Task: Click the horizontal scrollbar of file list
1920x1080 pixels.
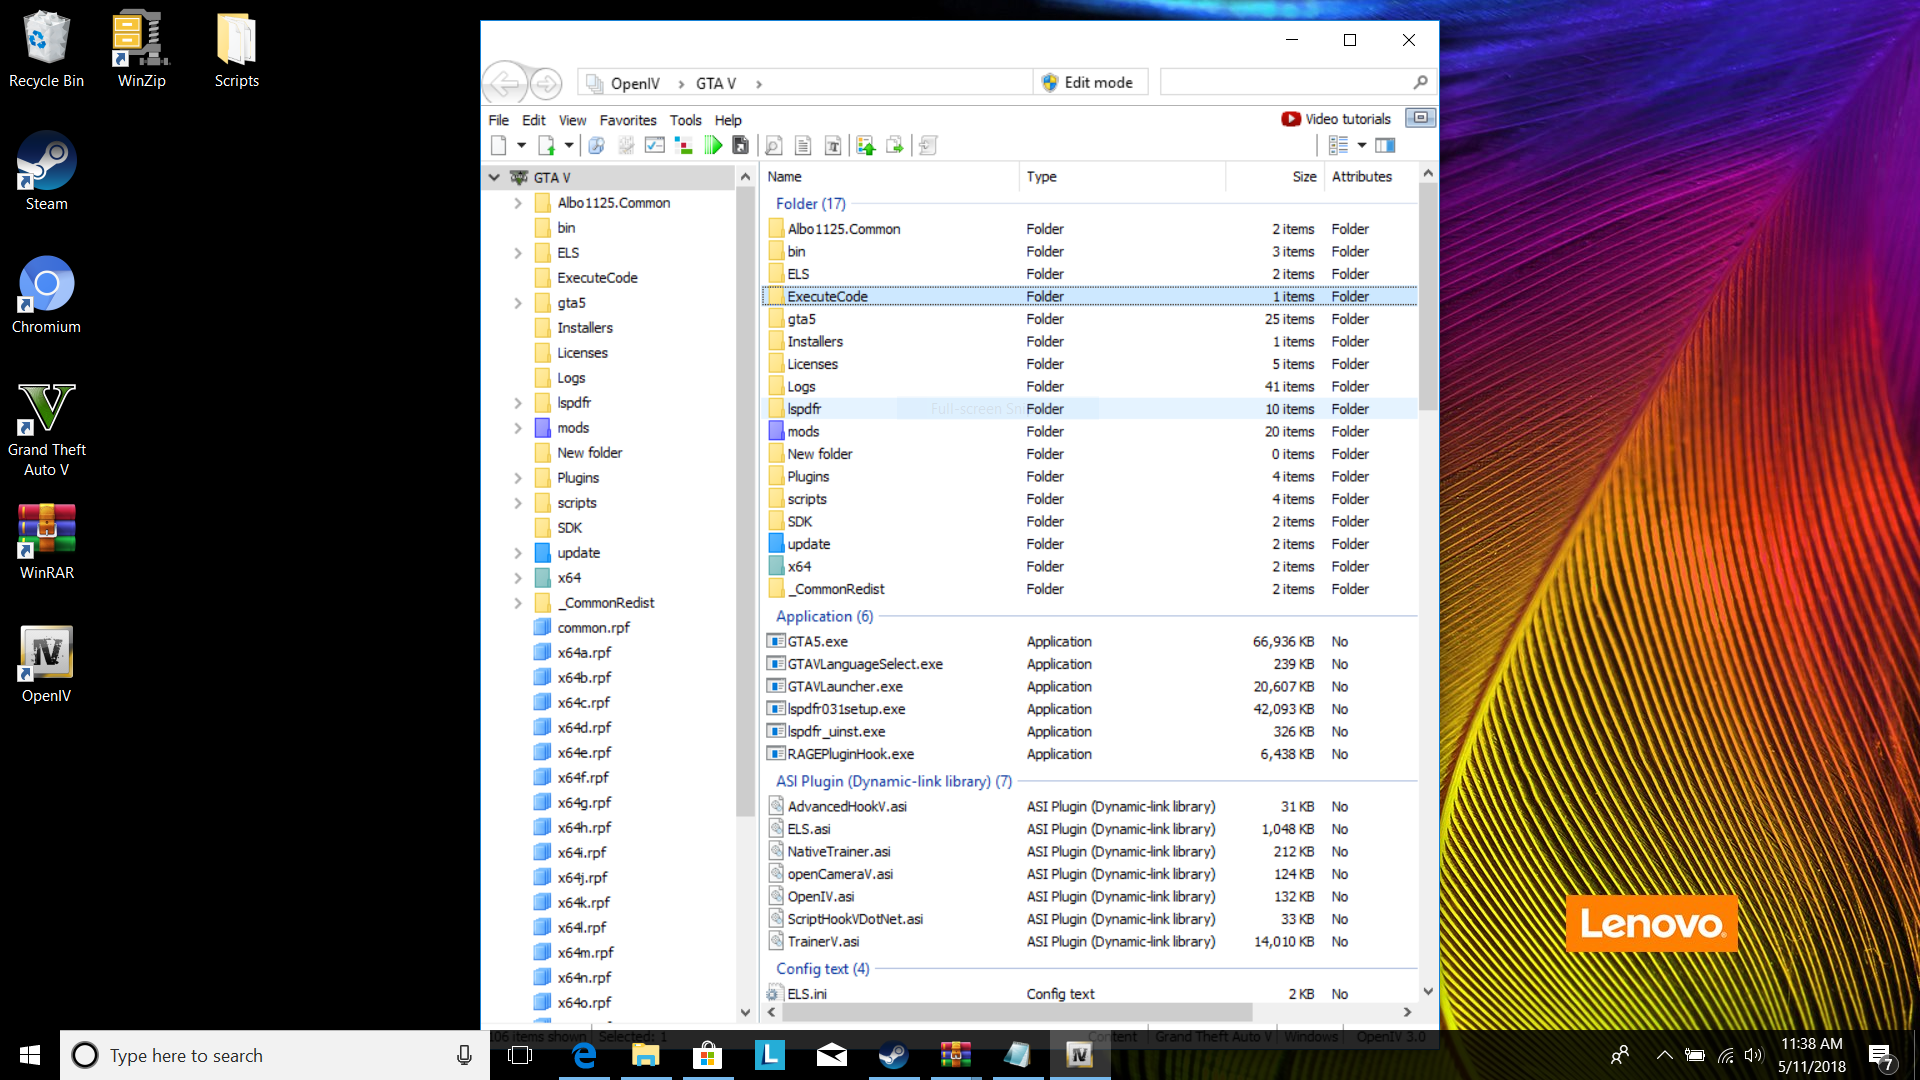Action: pos(1016,1012)
